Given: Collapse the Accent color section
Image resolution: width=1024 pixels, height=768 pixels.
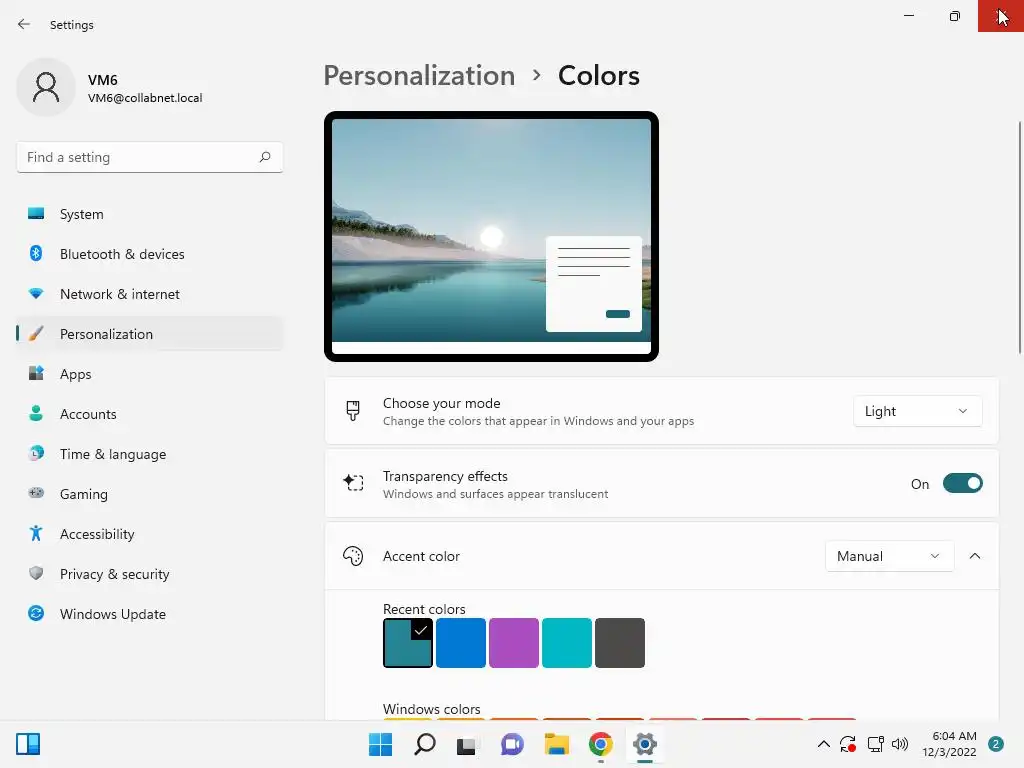Looking at the screenshot, I should pyautogui.click(x=974, y=556).
